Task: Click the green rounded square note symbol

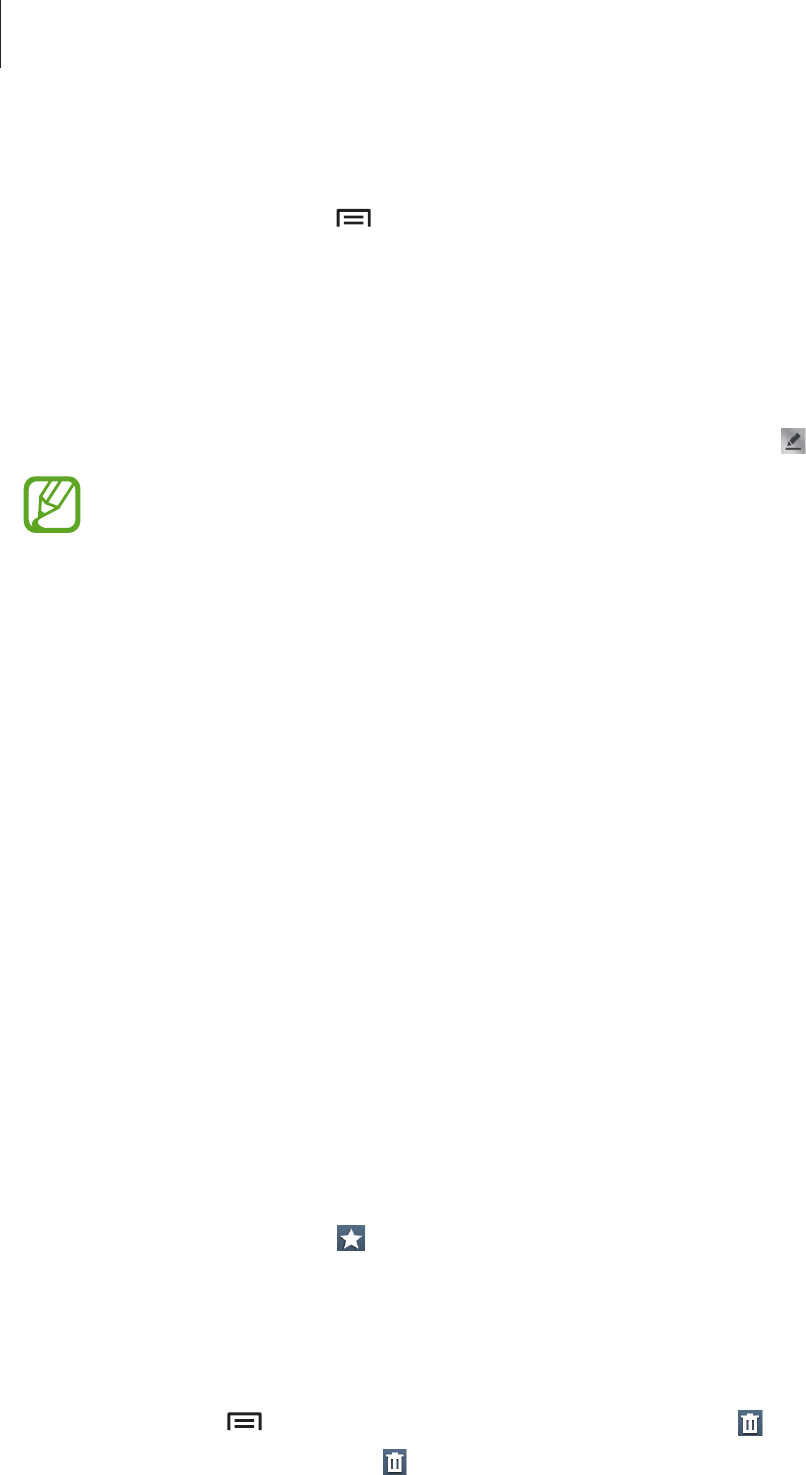Action: pyautogui.click(x=53, y=478)
